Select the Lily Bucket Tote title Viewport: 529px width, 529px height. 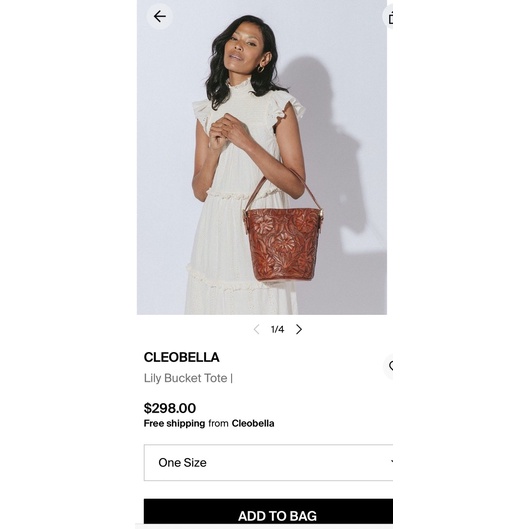tap(186, 378)
